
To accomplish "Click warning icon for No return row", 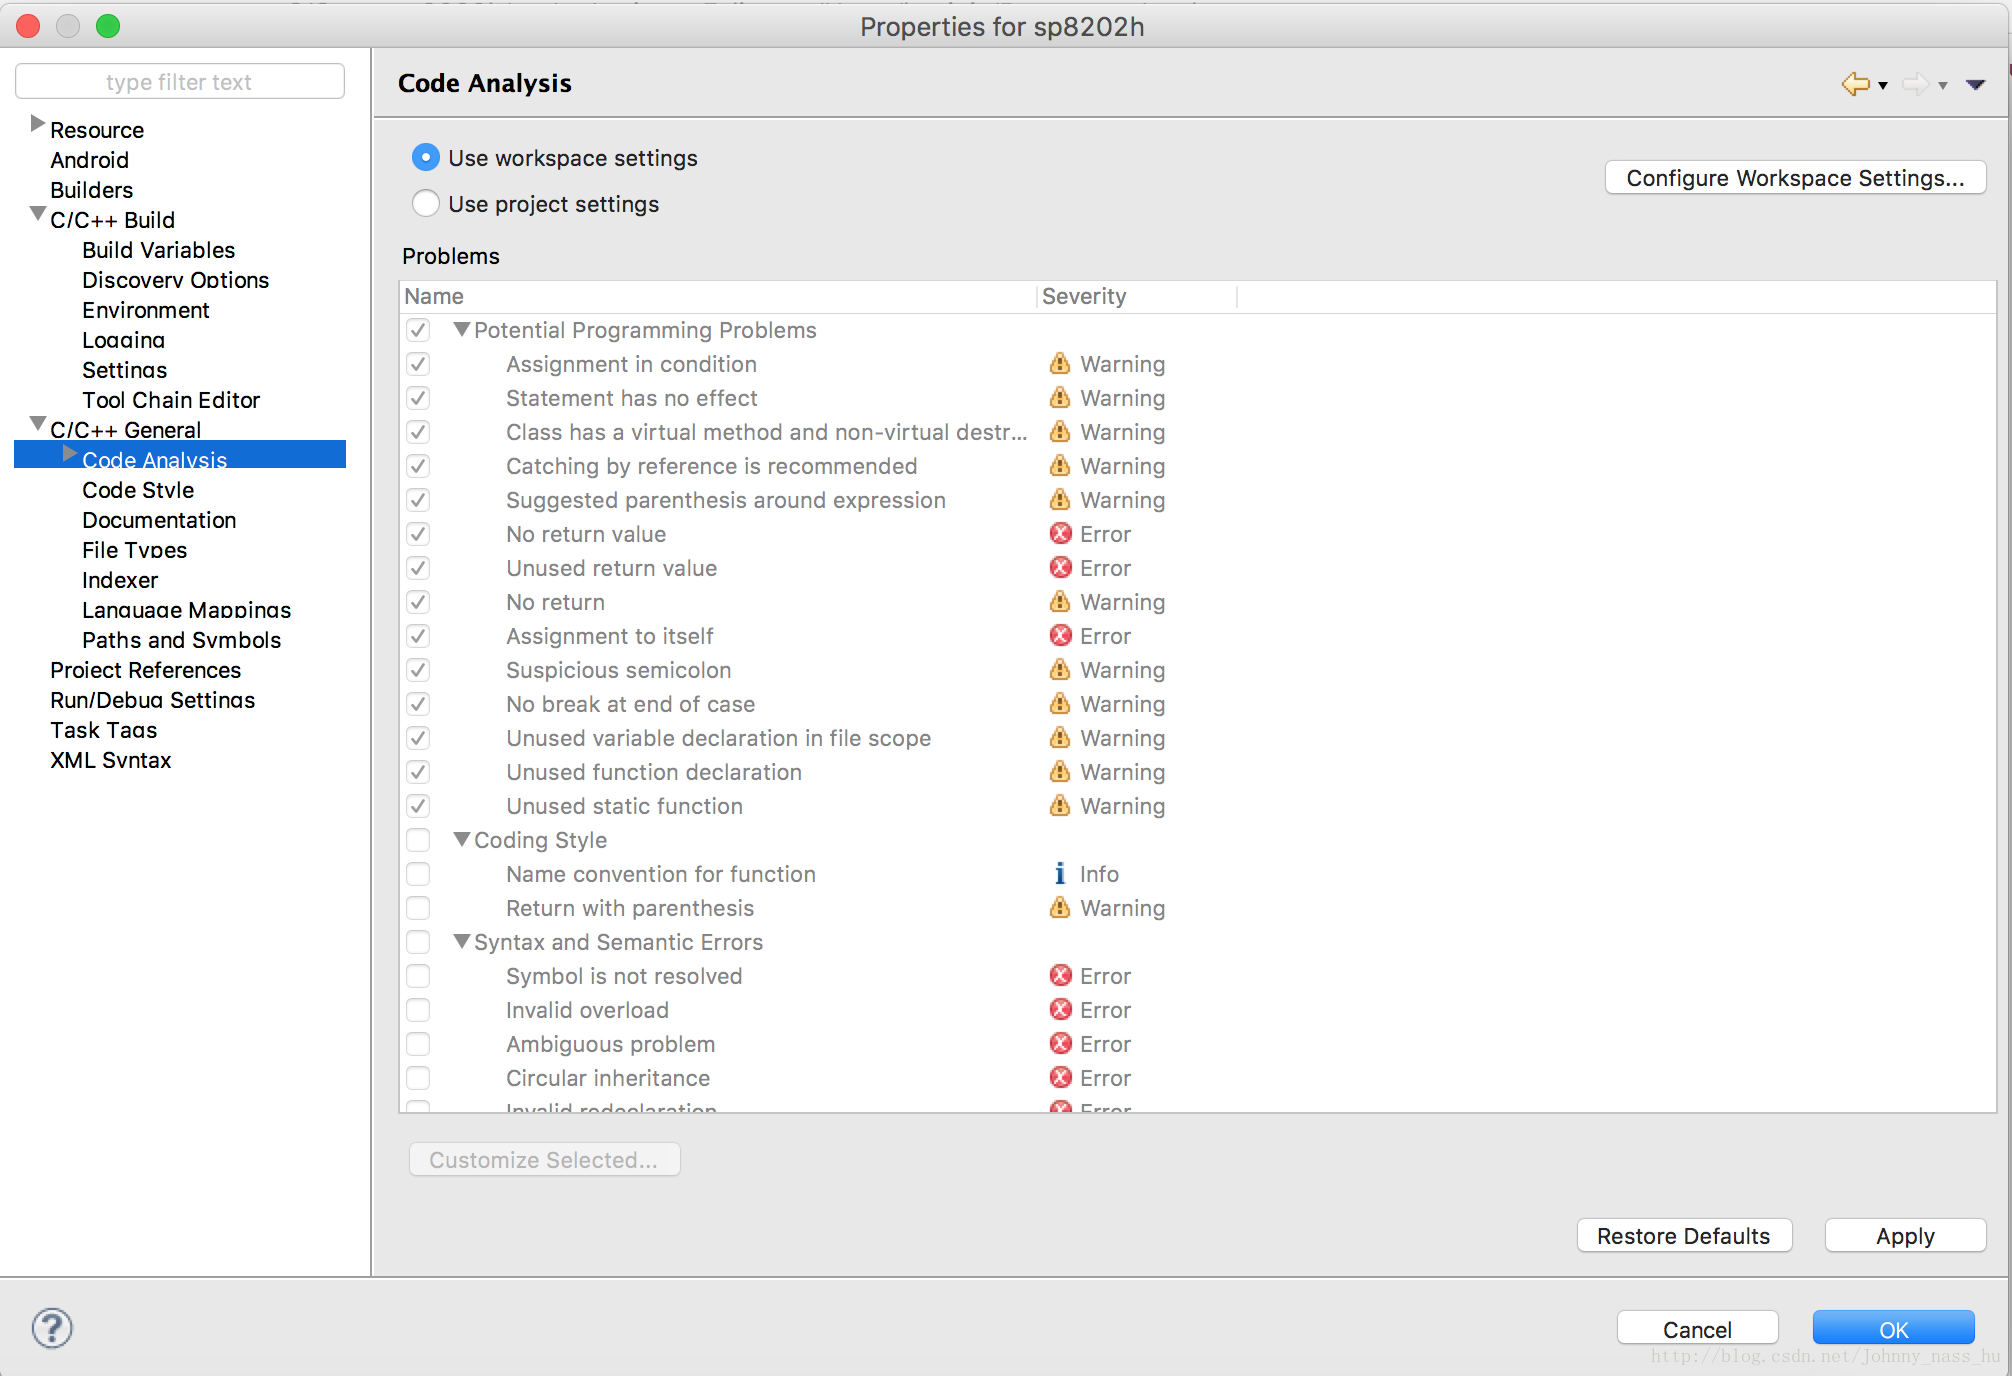I will tap(1060, 602).
